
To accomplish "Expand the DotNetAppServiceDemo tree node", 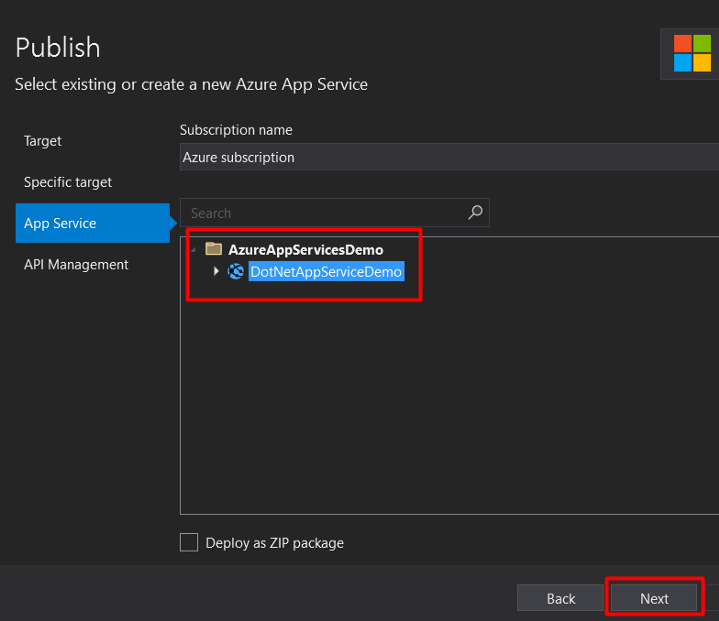I will [x=216, y=271].
